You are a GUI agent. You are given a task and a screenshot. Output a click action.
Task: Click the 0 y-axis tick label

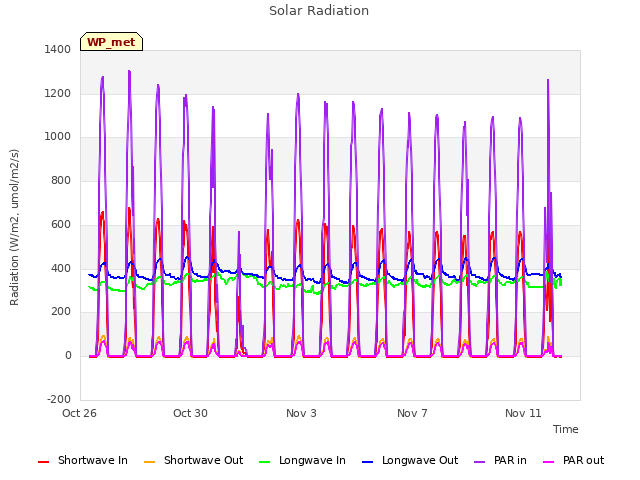[68, 356]
